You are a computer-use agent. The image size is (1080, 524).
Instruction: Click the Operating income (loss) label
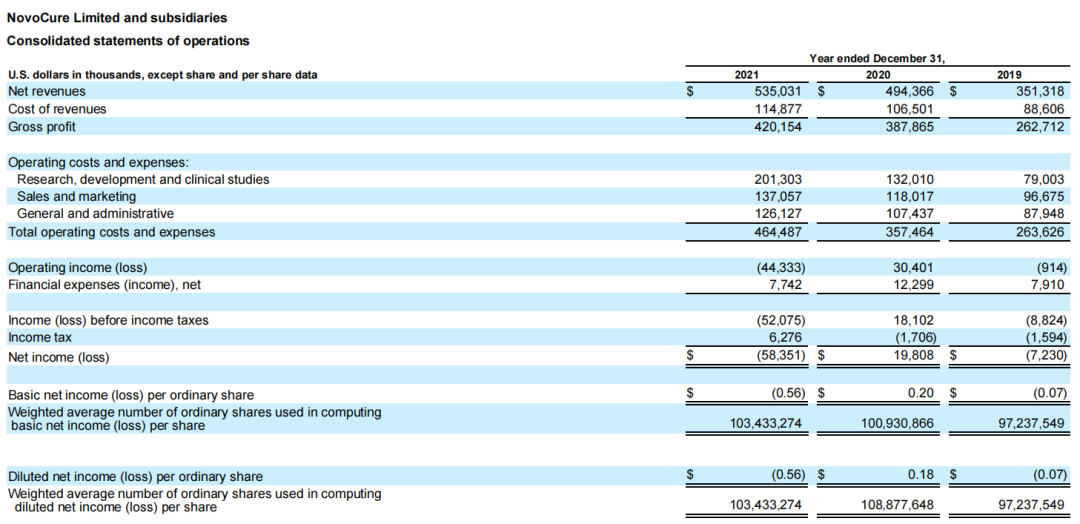[x=77, y=267]
